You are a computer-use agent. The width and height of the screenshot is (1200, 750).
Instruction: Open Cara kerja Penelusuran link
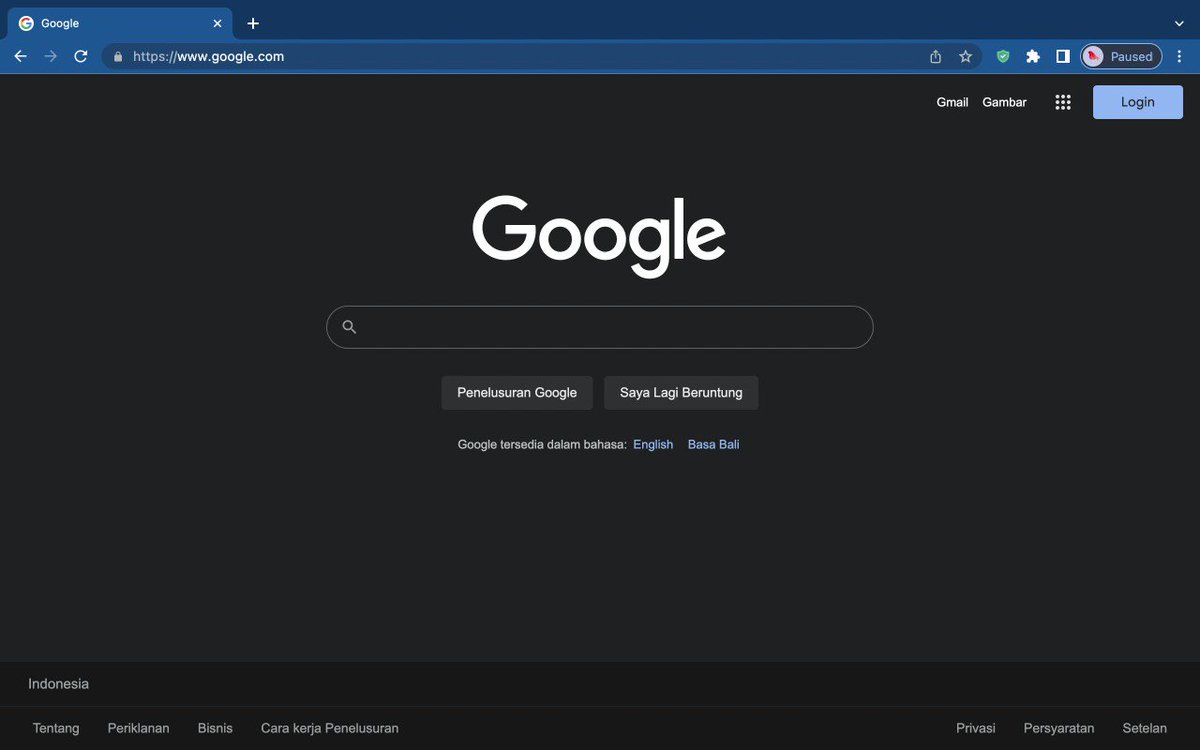click(330, 728)
